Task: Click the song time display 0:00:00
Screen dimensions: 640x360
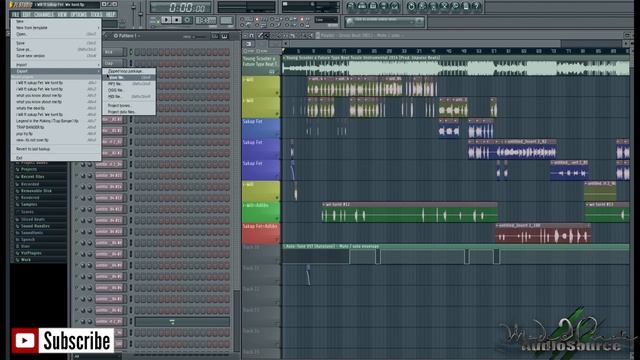Action: [x=181, y=7]
